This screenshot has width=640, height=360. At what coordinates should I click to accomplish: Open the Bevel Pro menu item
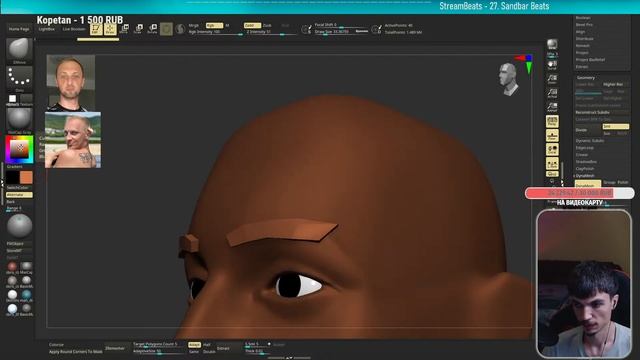pos(584,25)
